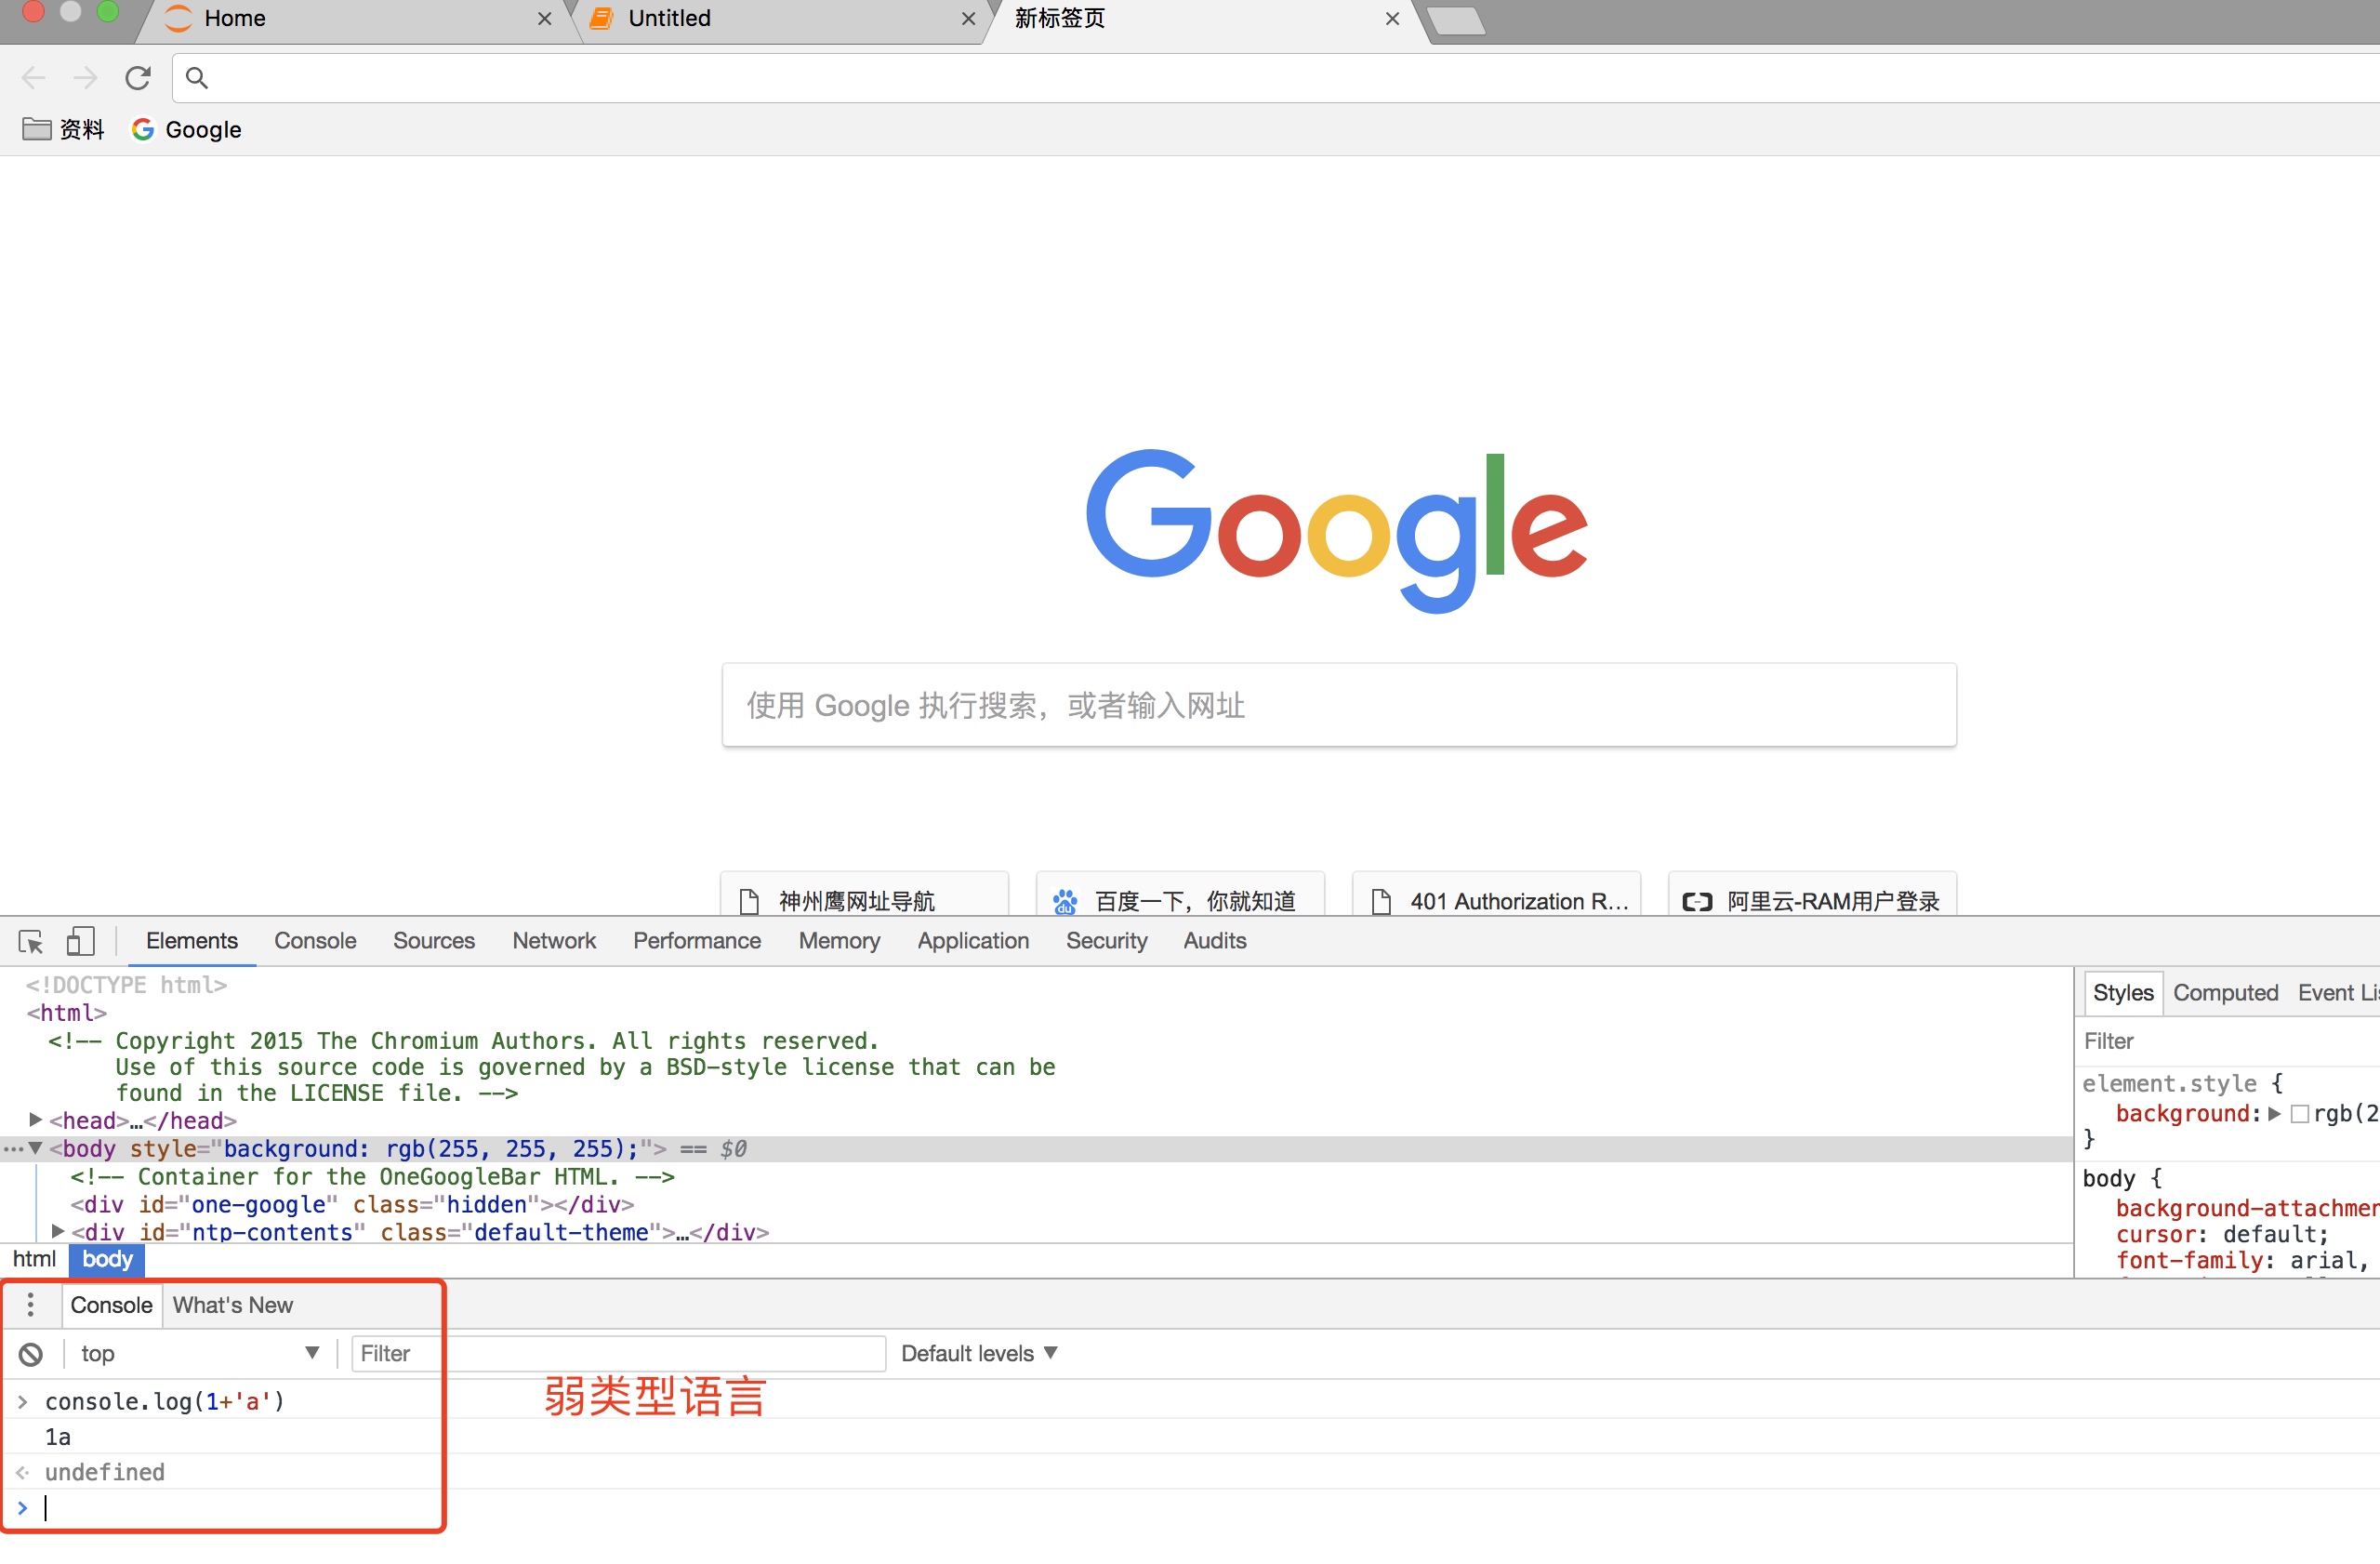Open the Network panel
This screenshot has height=1564, width=2380.
click(x=554, y=941)
